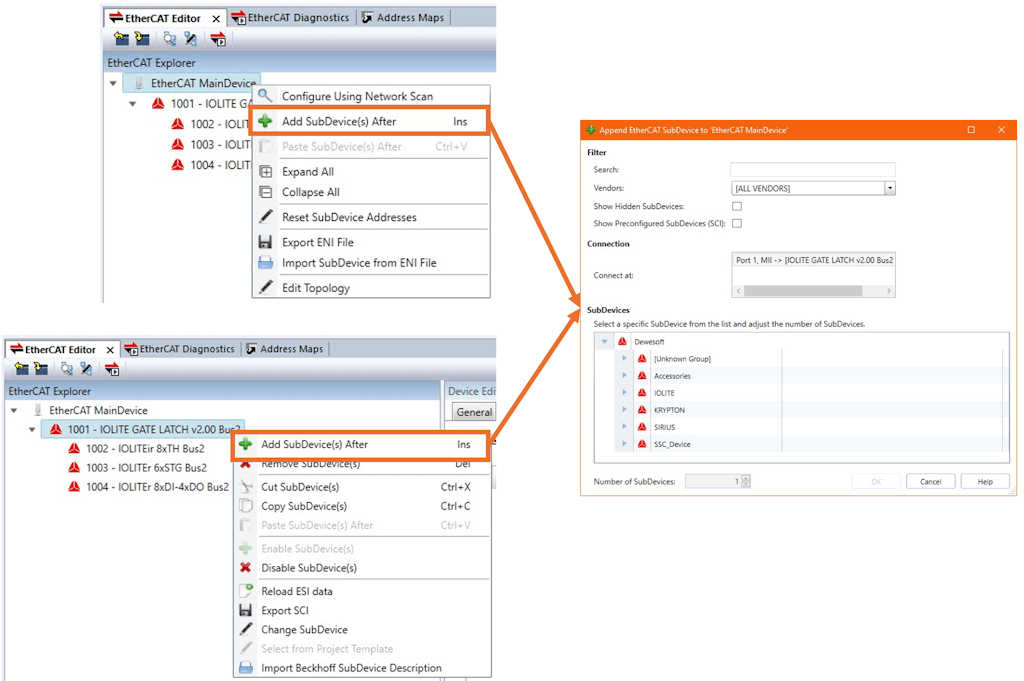Viewport: 1024px width, 681px height.
Task: Expand the [Unknown Group] node
Action: point(624,358)
